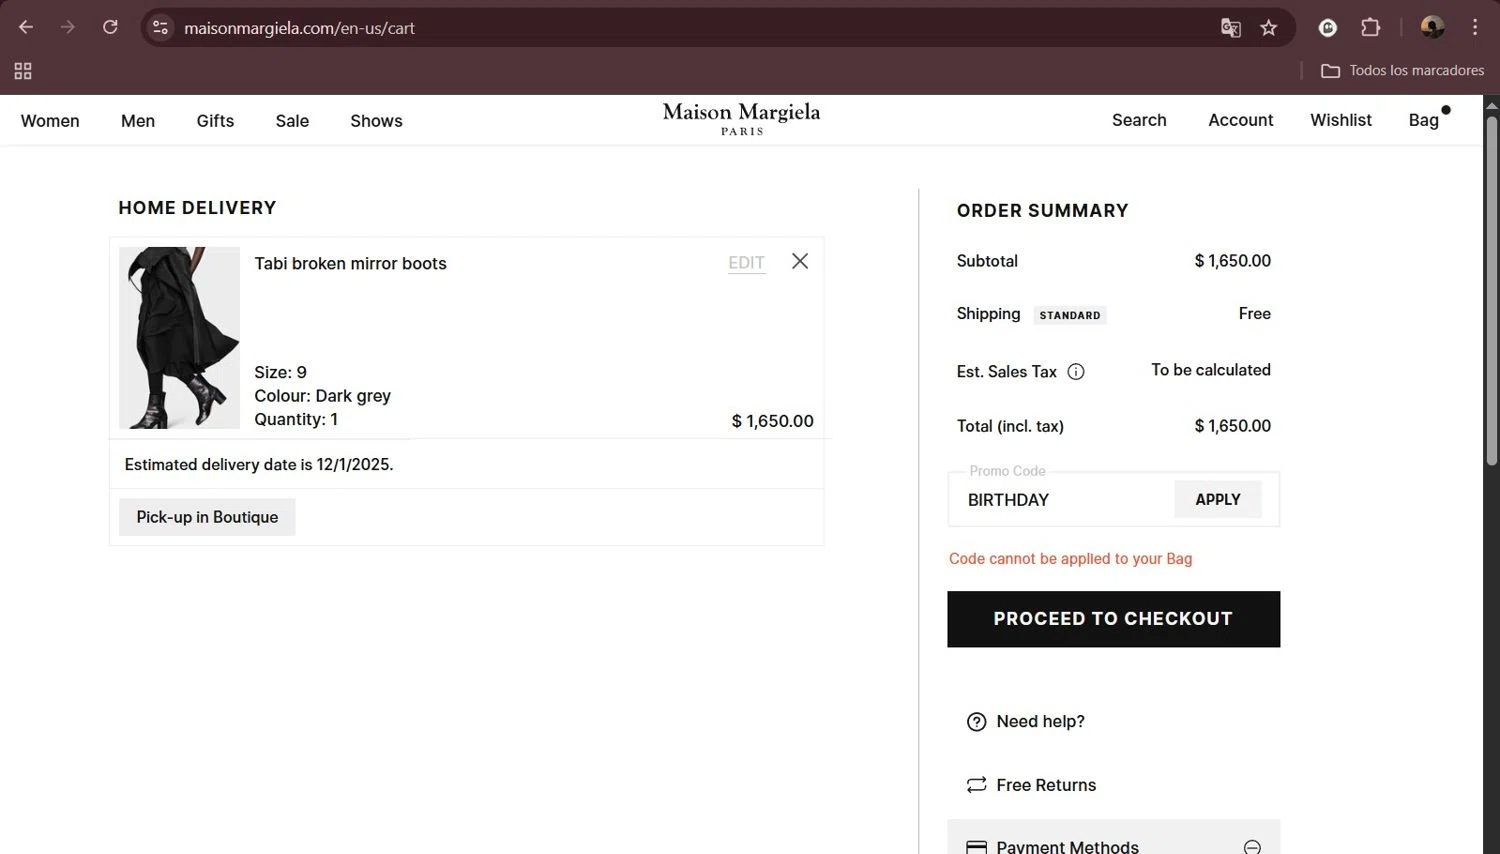Open site information icon in address bar
1500x854 pixels.
(160, 28)
